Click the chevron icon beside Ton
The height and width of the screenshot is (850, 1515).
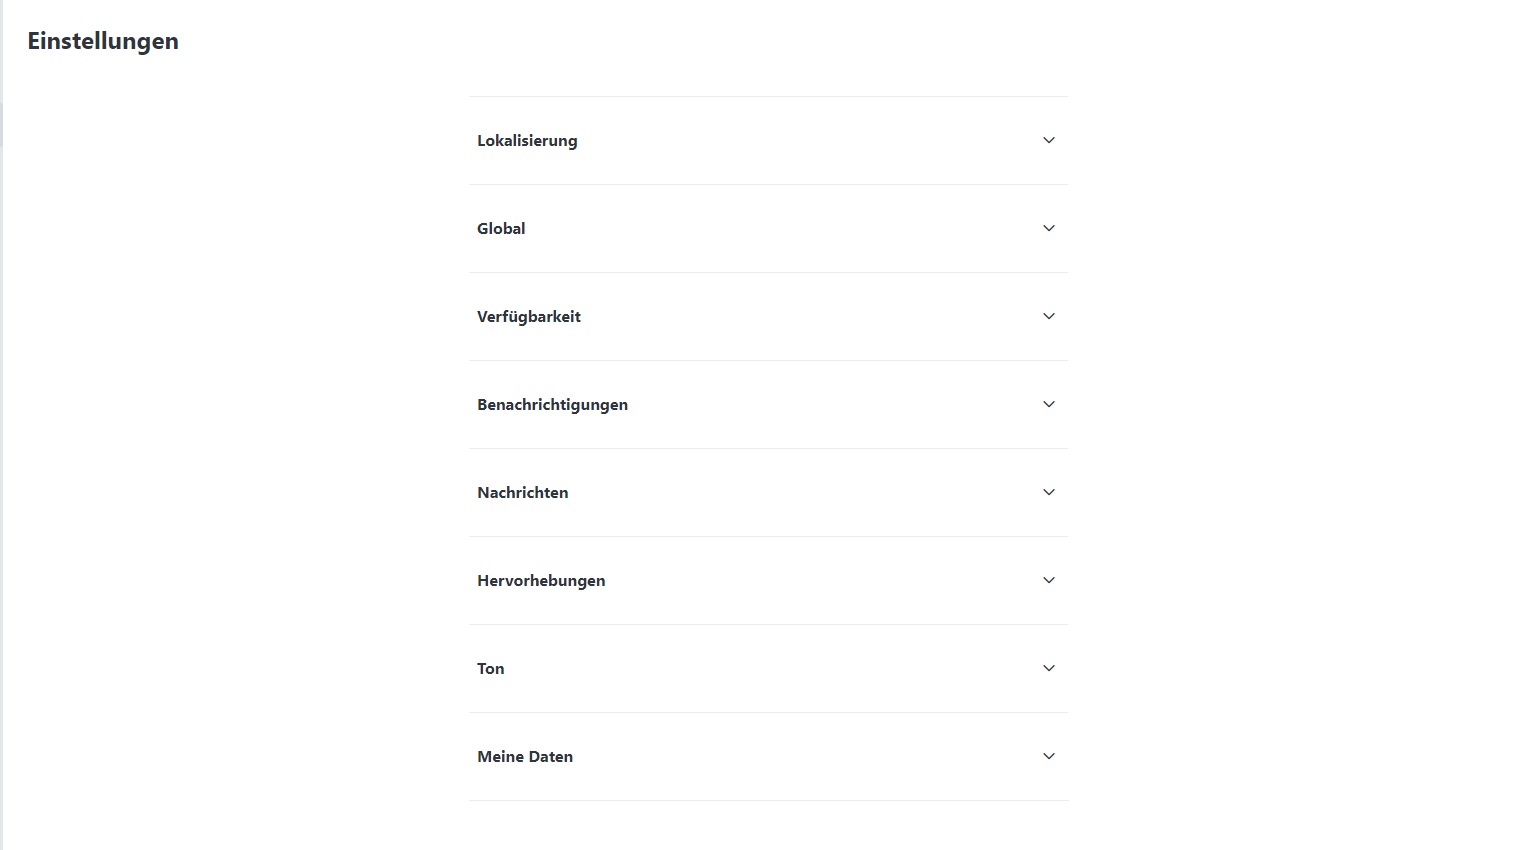pyautogui.click(x=1049, y=668)
